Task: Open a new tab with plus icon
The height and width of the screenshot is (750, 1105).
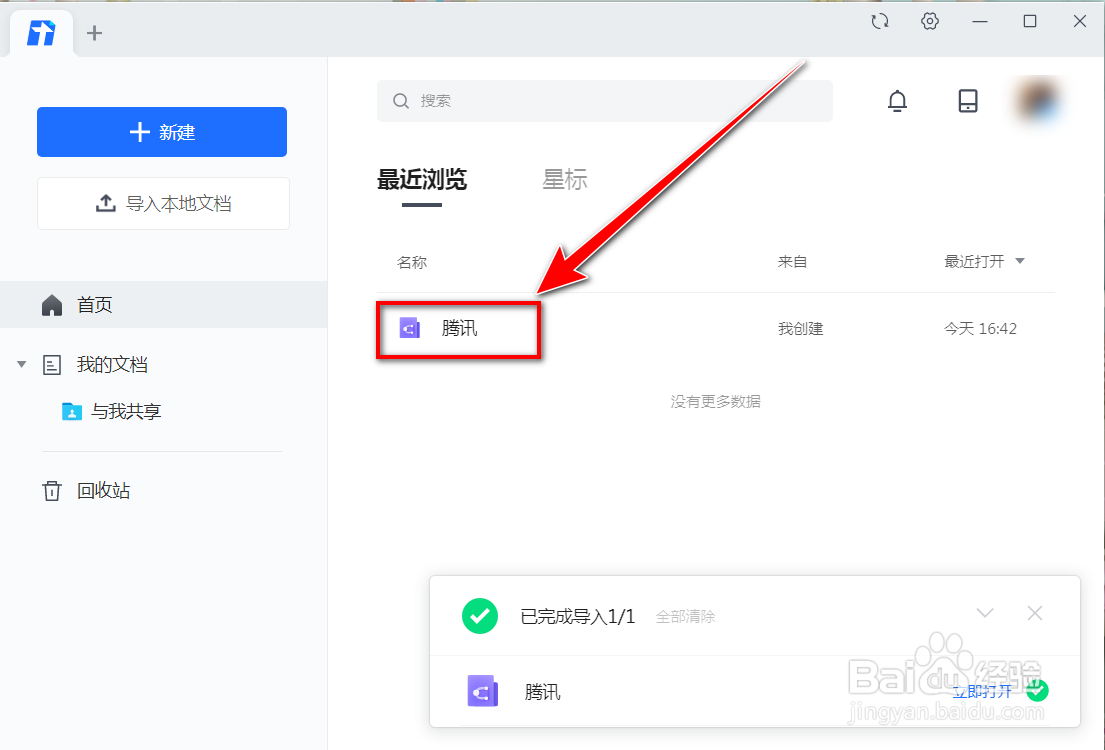Action: tap(94, 33)
